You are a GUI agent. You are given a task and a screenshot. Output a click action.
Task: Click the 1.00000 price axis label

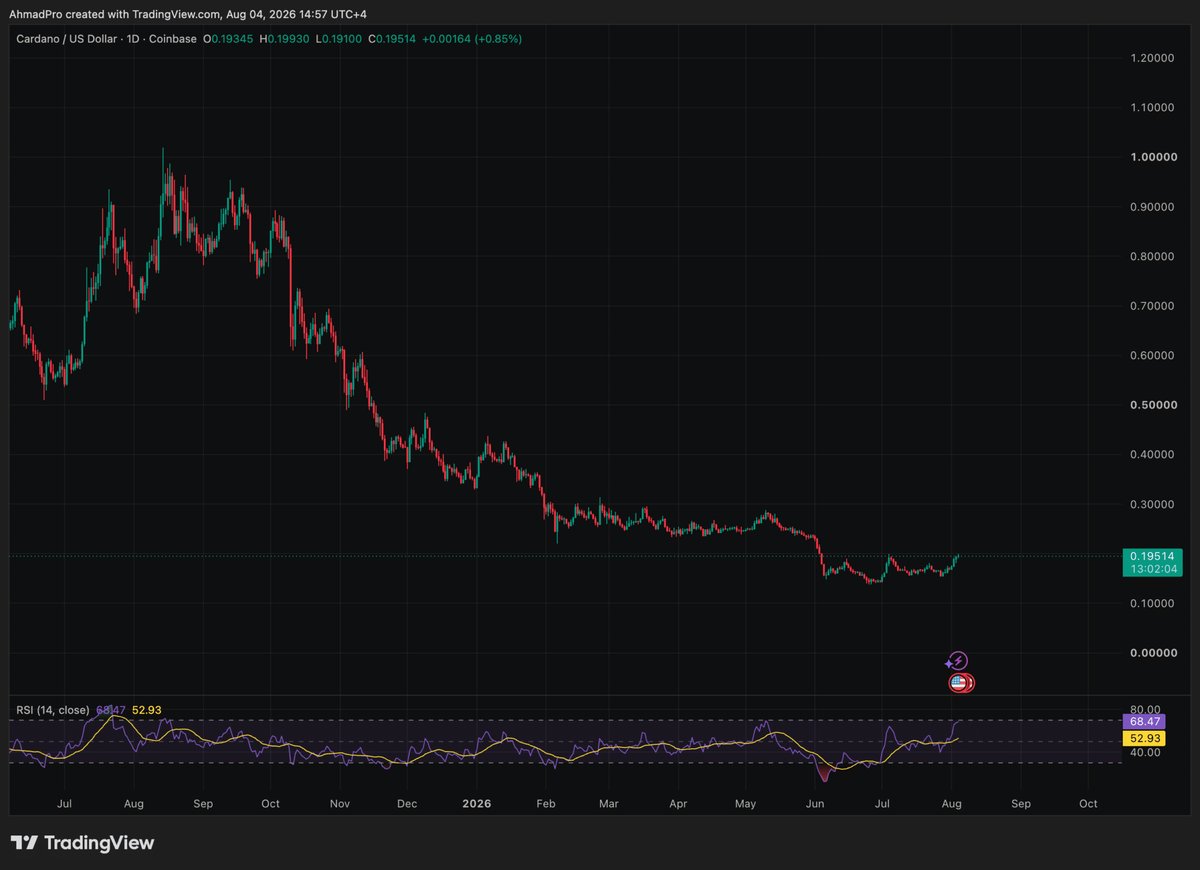click(1152, 157)
